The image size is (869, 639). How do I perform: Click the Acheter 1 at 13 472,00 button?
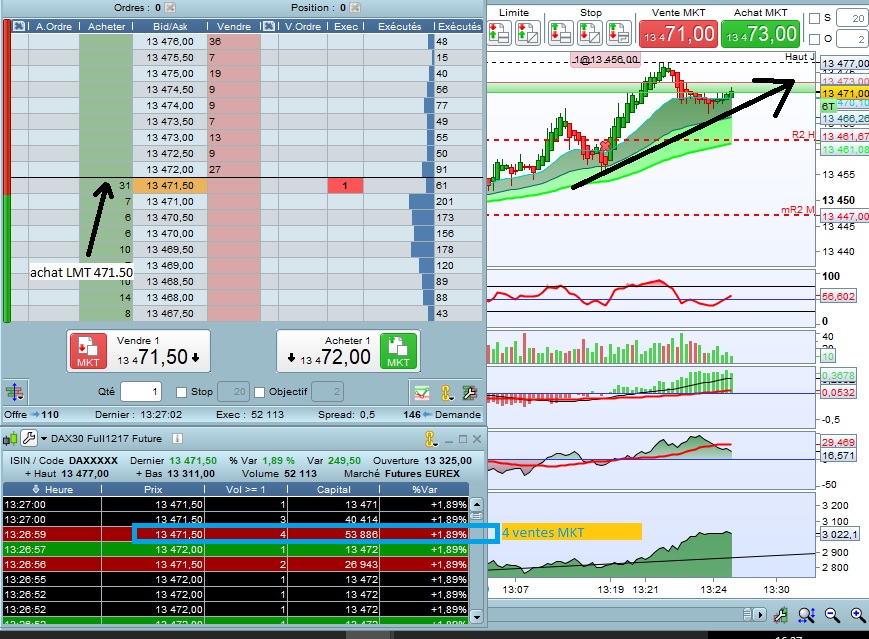(x=348, y=351)
